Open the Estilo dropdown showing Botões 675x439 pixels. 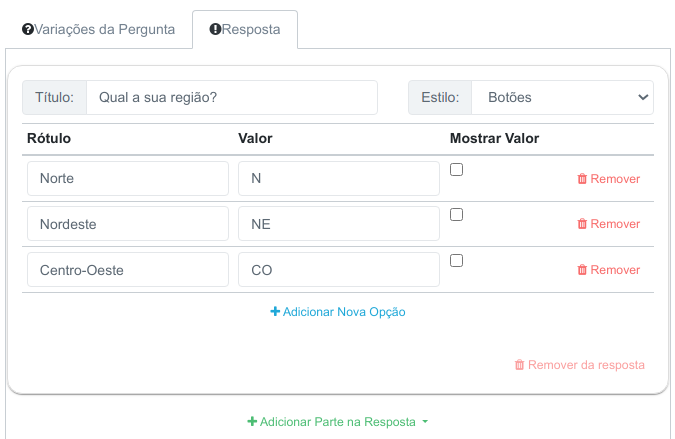point(562,97)
